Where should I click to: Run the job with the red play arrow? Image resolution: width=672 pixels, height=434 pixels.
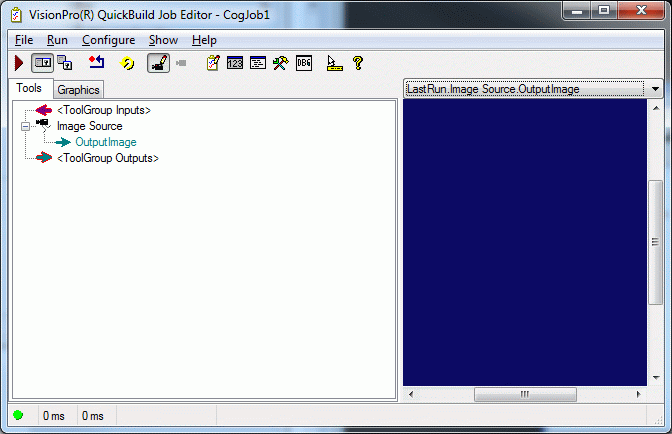[18, 63]
